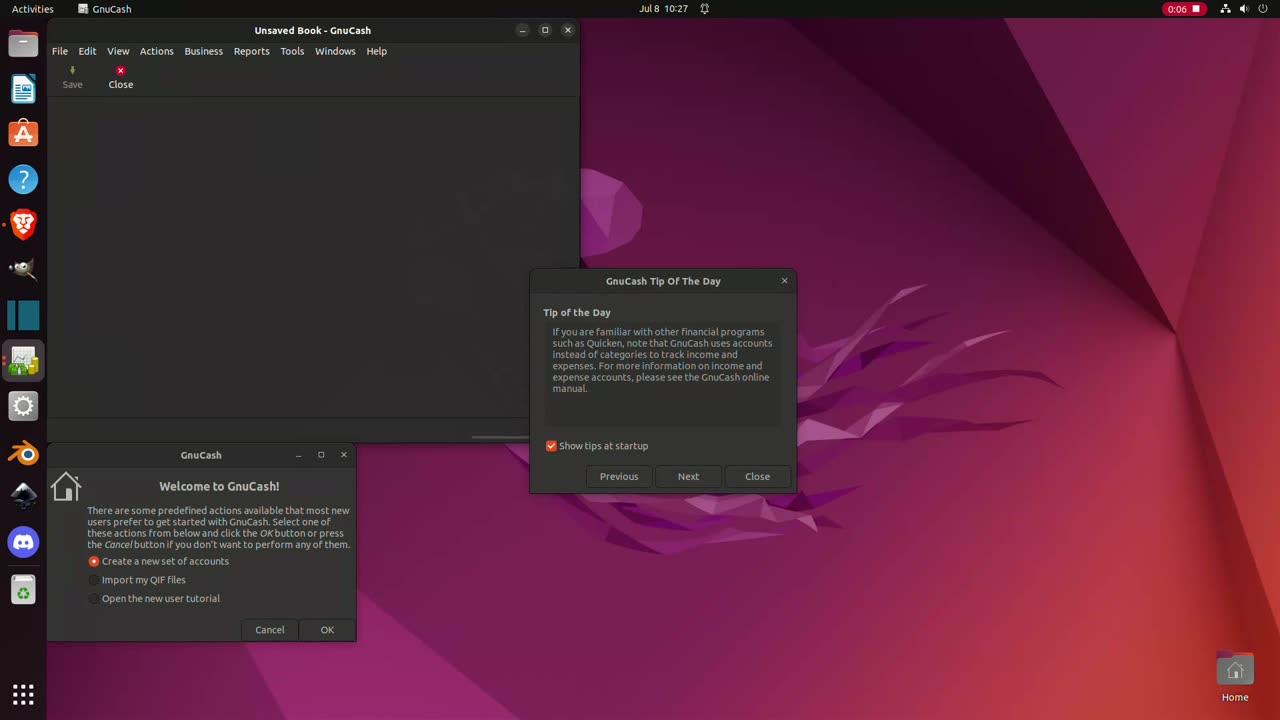Open the Help menu
The image size is (1280, 720).
pyautogui.click(x=376, y=51)
